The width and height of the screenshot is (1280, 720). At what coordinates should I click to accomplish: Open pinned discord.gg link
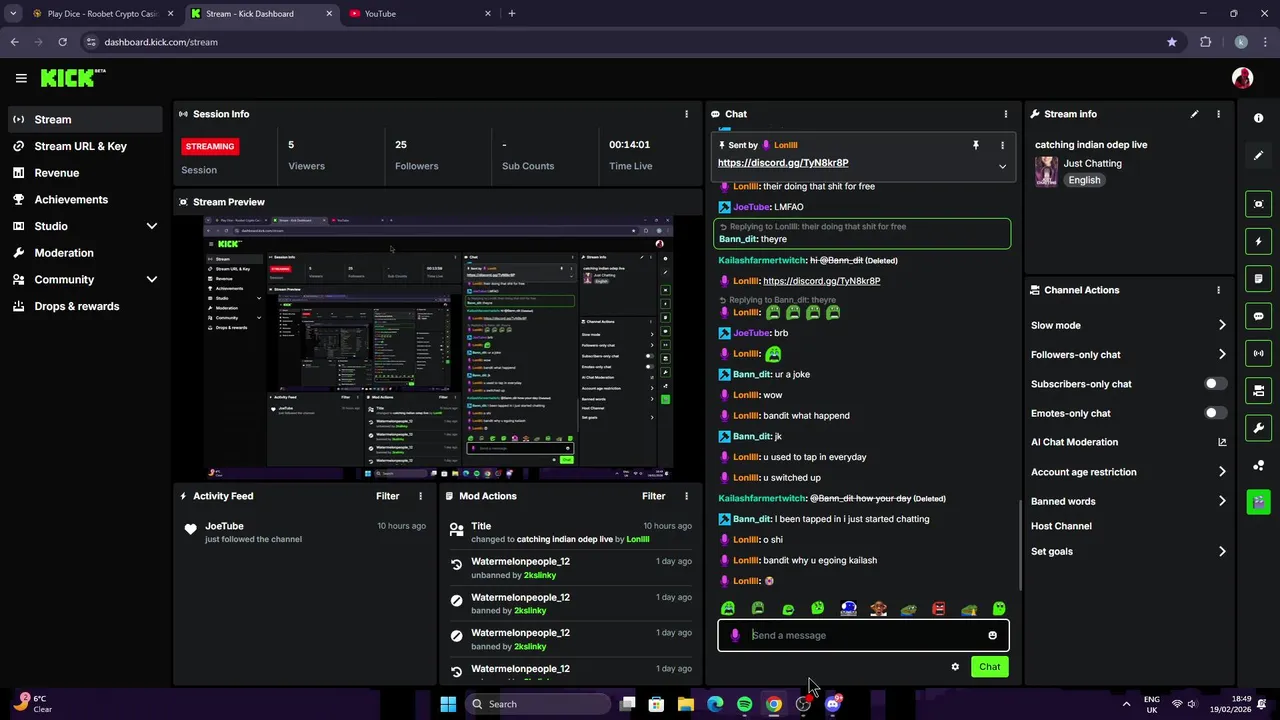[x=783, y=163]
